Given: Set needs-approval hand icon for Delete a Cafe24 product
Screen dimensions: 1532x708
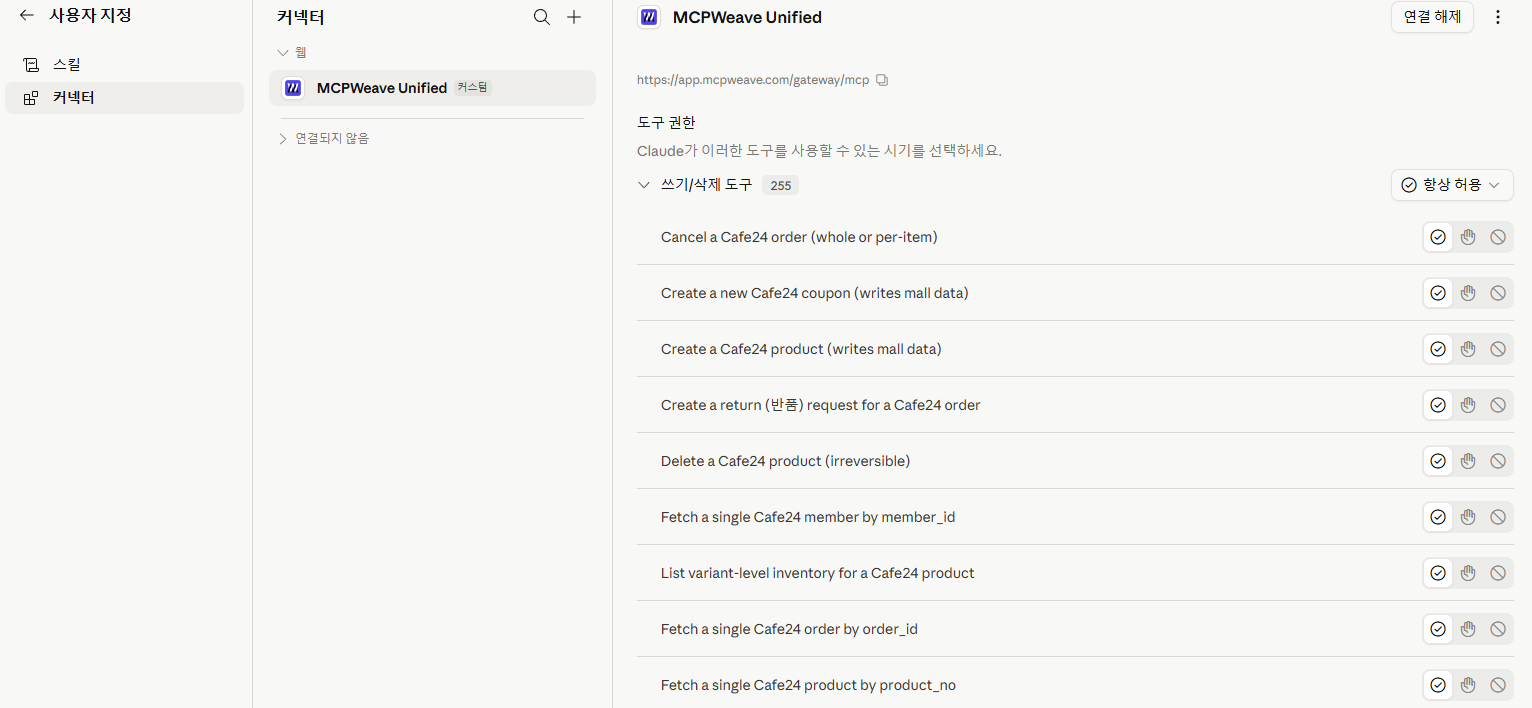Looking at the screenshot, I should tap(1468, 461).
